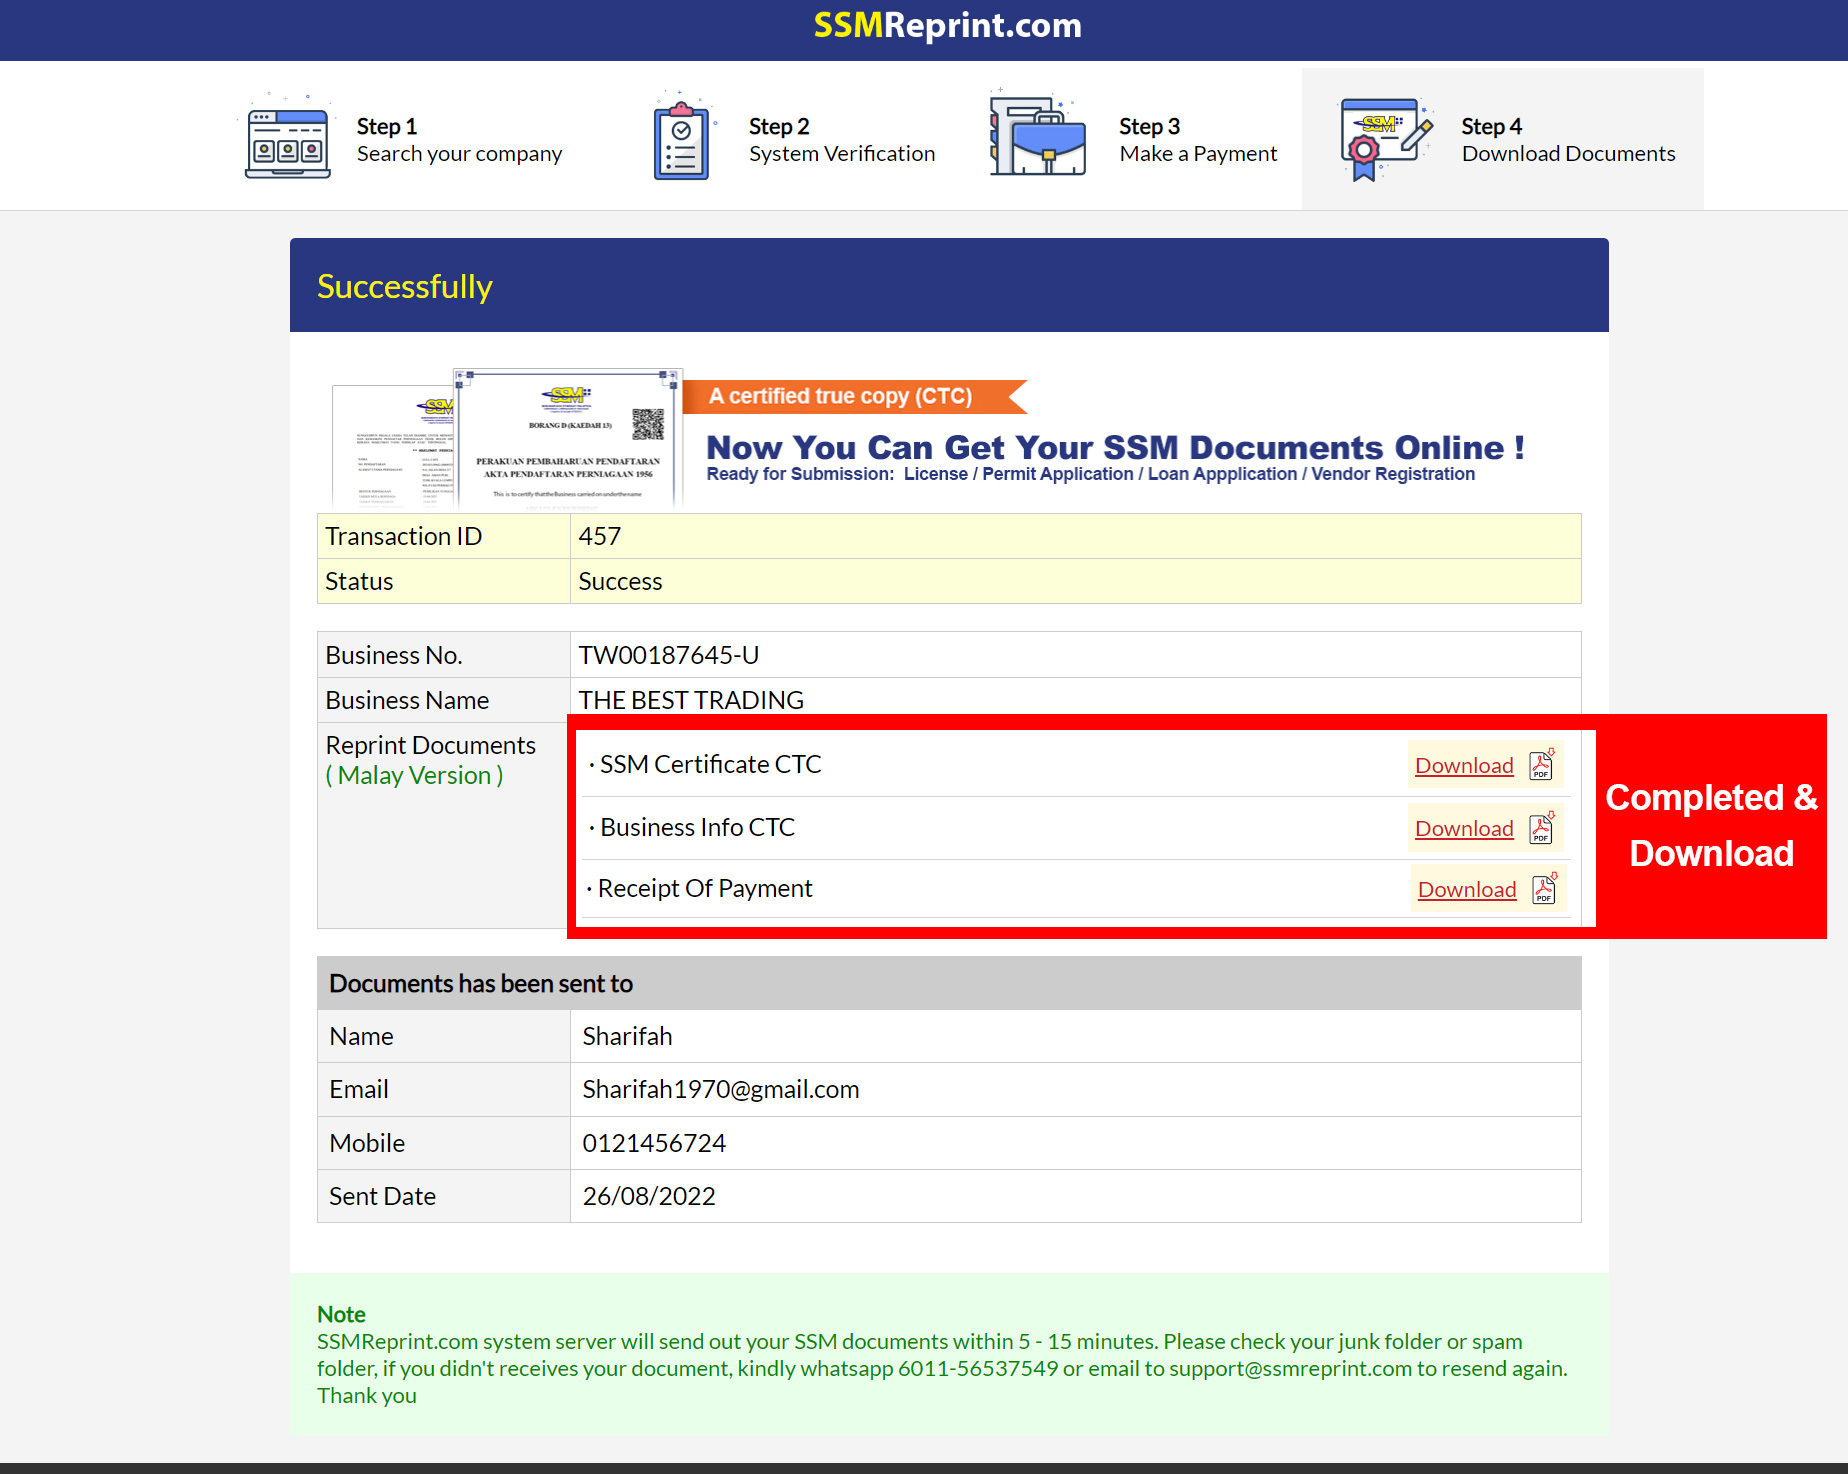Click the Receipt Of Payment label
The width and height of the screenshot is (1848, 1474).
(705, 888)
